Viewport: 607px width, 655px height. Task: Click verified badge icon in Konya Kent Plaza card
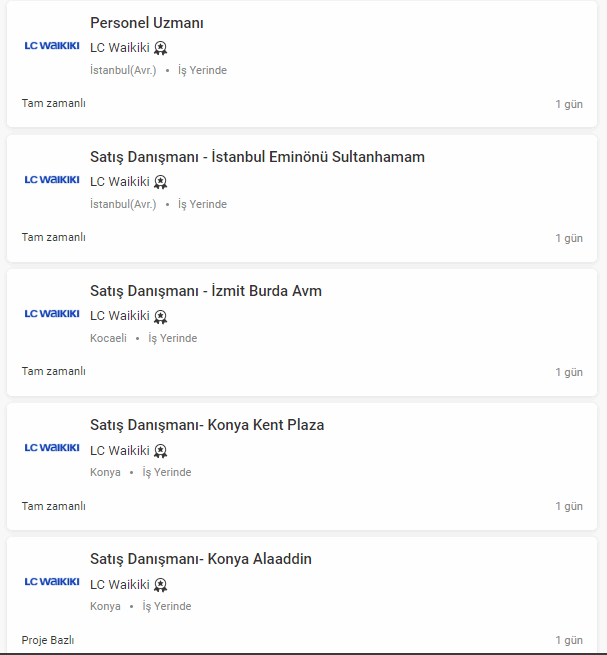click(161, 450)
